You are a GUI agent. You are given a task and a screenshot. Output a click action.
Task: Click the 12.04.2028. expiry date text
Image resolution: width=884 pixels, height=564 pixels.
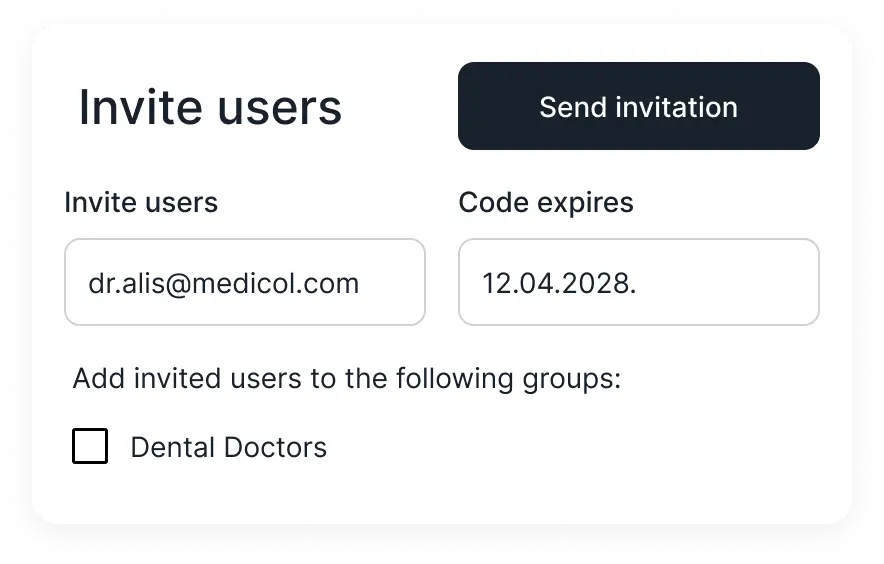(559, 283)
